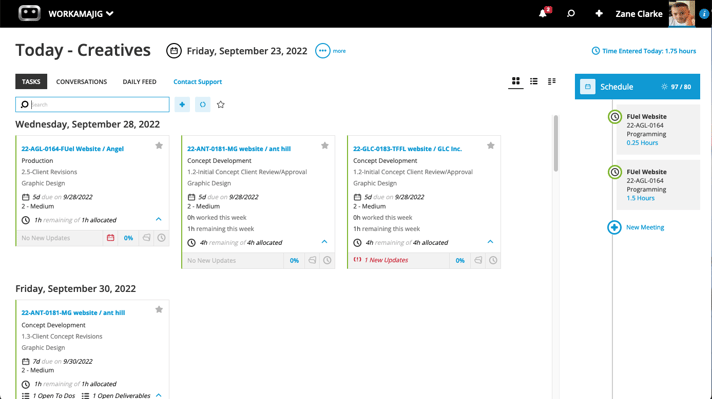This screenshot has height=399, width=712.
Task: Click No New Updates on FUel Website card
Action: 46,238
